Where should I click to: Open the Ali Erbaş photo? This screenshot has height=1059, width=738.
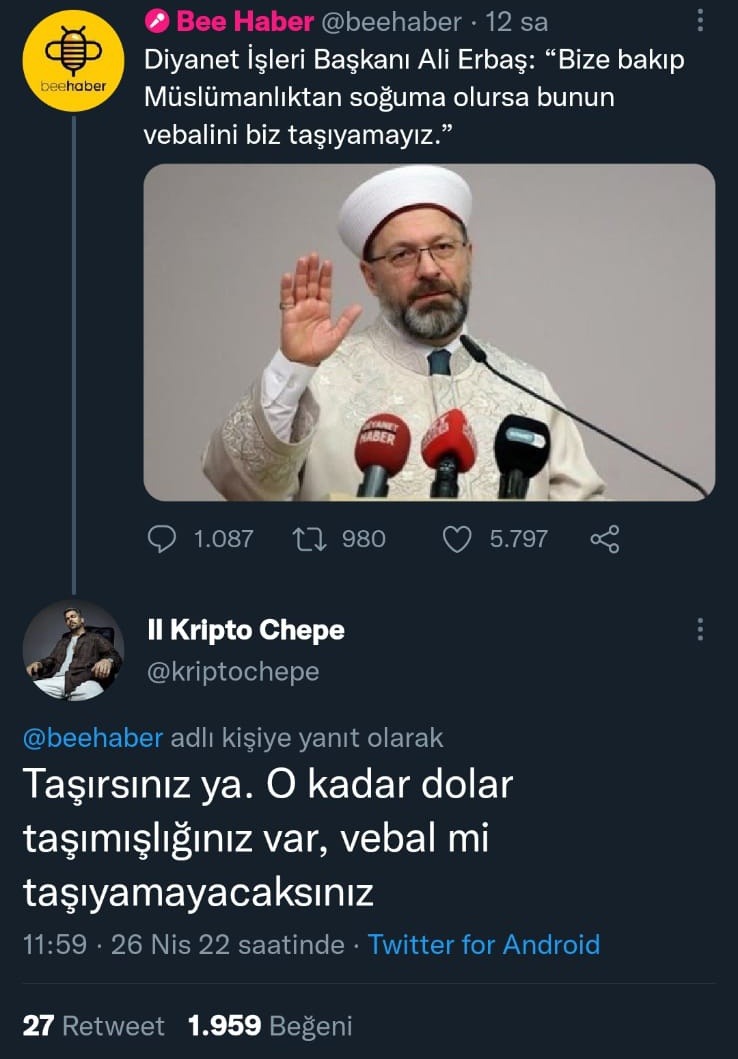[x=429, y=332]
